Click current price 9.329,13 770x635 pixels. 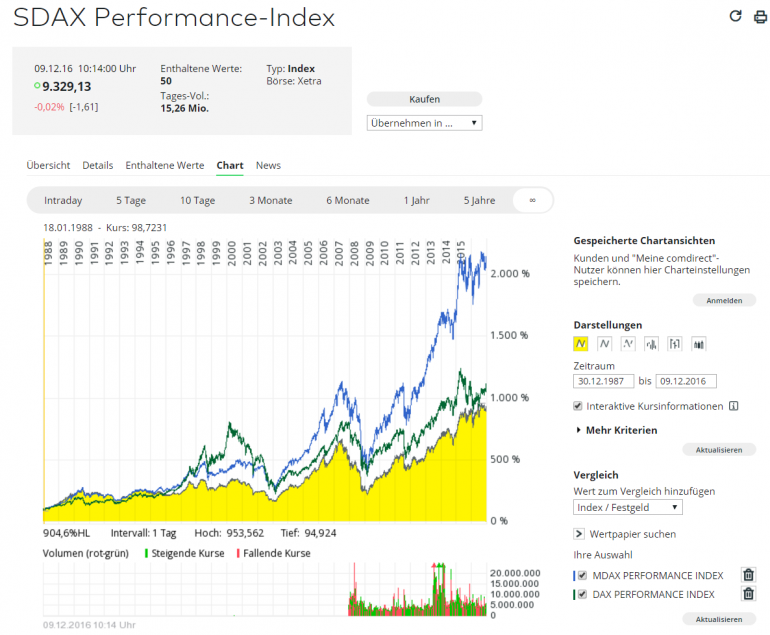click(67, 86)
